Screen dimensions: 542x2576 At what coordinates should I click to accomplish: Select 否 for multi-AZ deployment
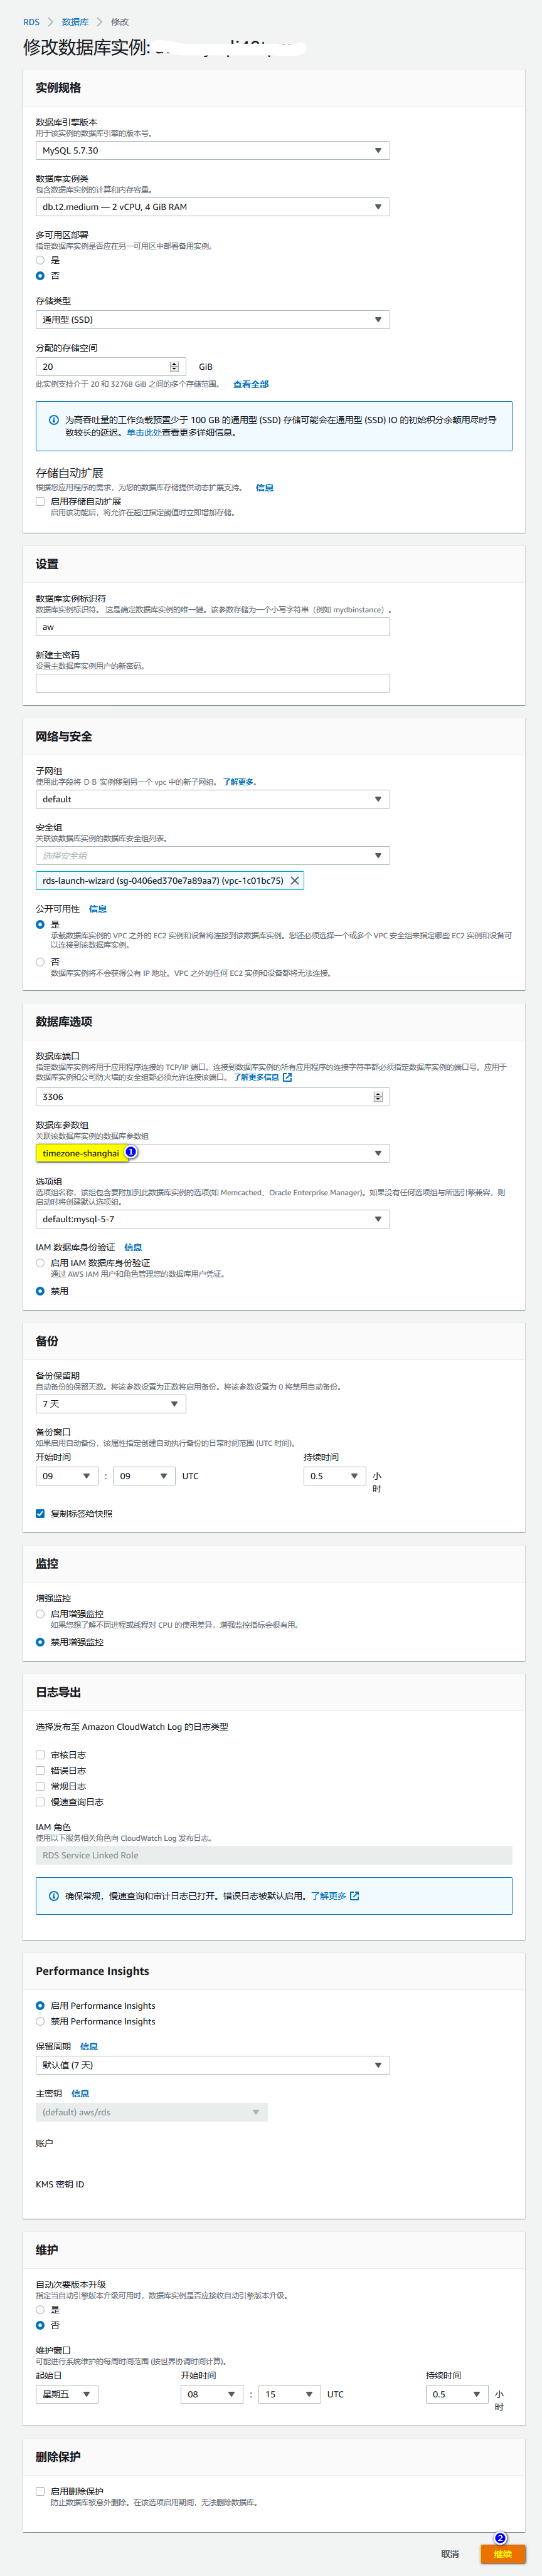click(x=40, y=276)
